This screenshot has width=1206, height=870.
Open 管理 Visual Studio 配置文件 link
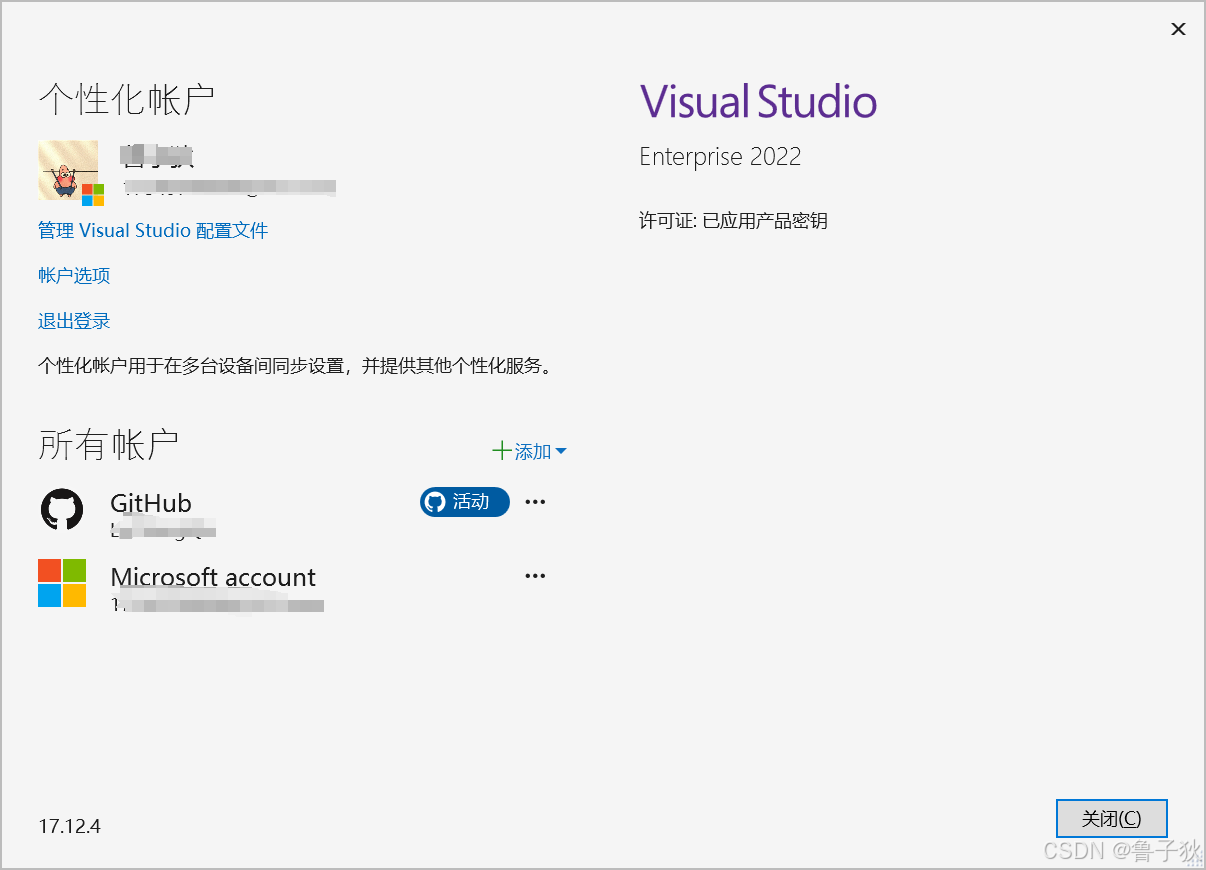tap(153, 231)
